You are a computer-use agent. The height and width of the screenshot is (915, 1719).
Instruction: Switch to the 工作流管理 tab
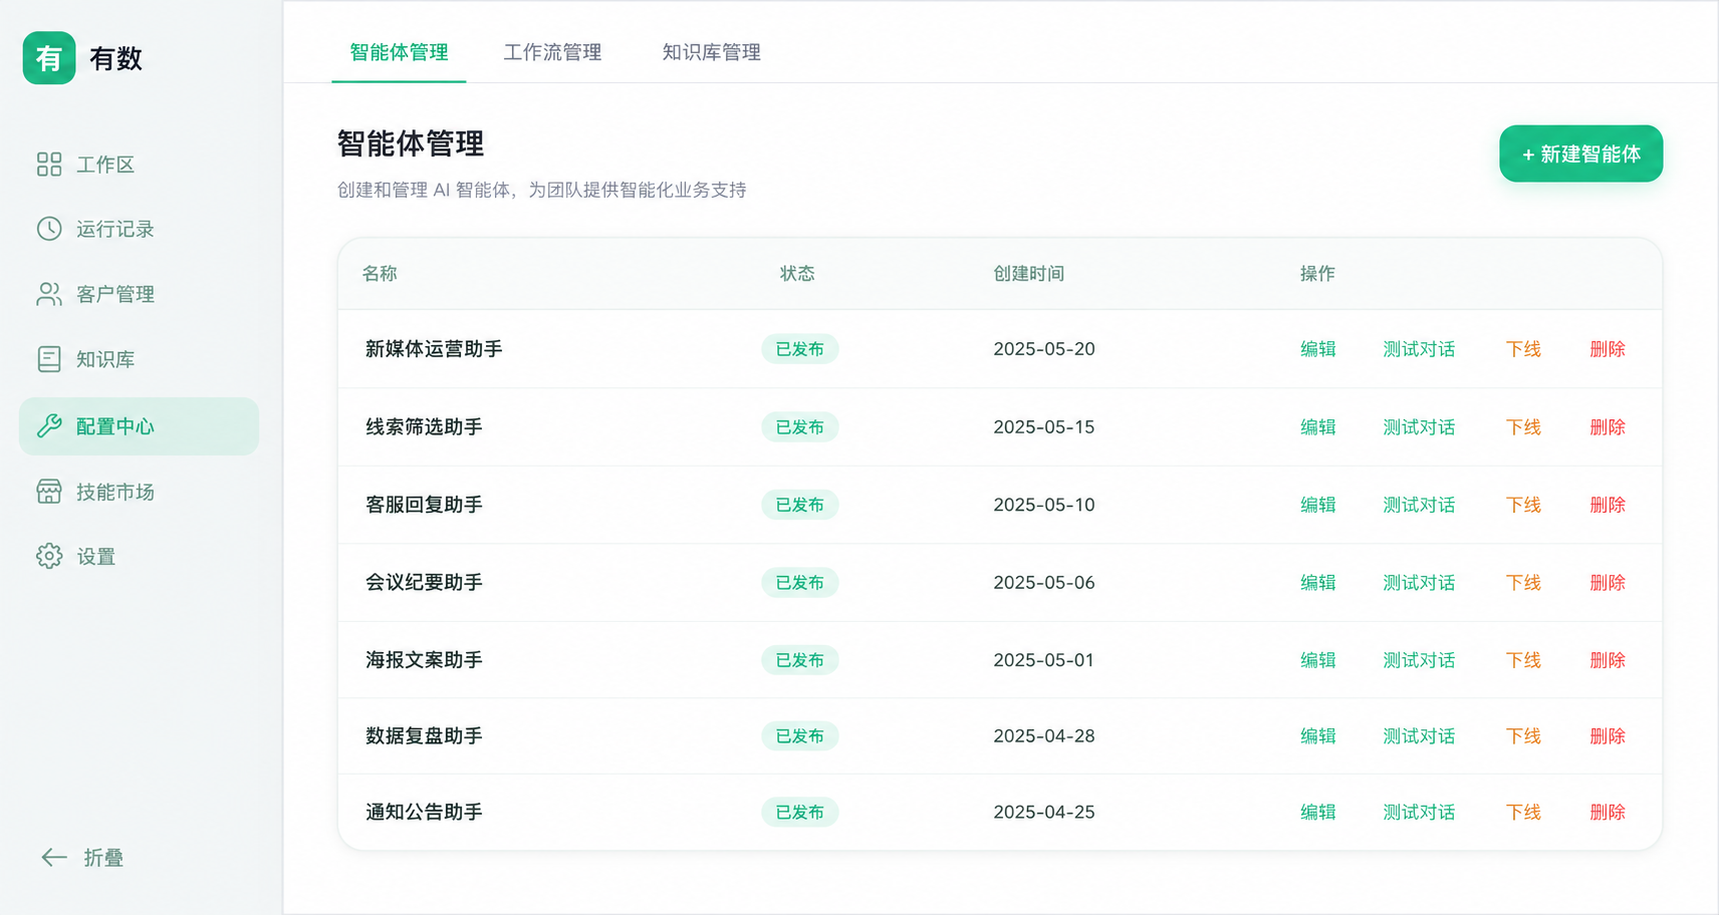(x=553, y=52)
